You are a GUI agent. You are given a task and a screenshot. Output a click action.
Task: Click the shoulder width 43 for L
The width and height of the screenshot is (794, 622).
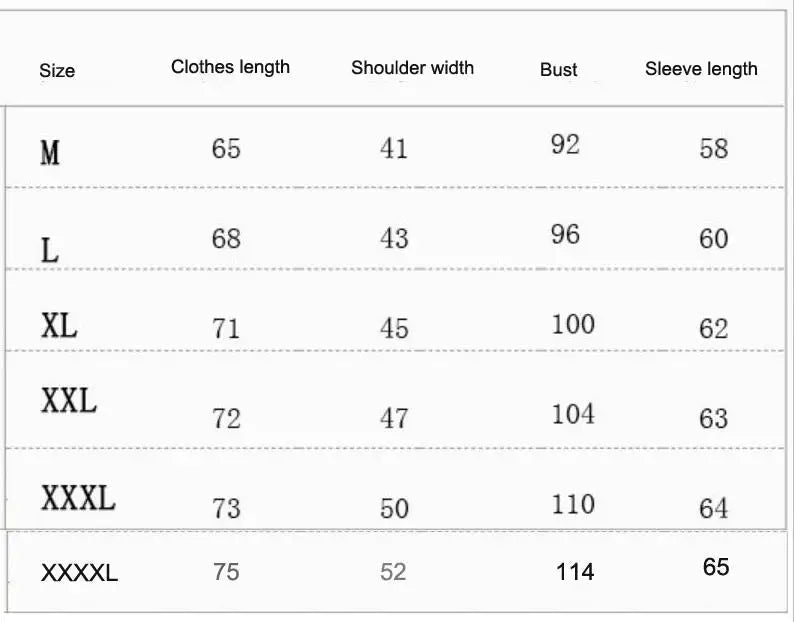coord(394,238)
